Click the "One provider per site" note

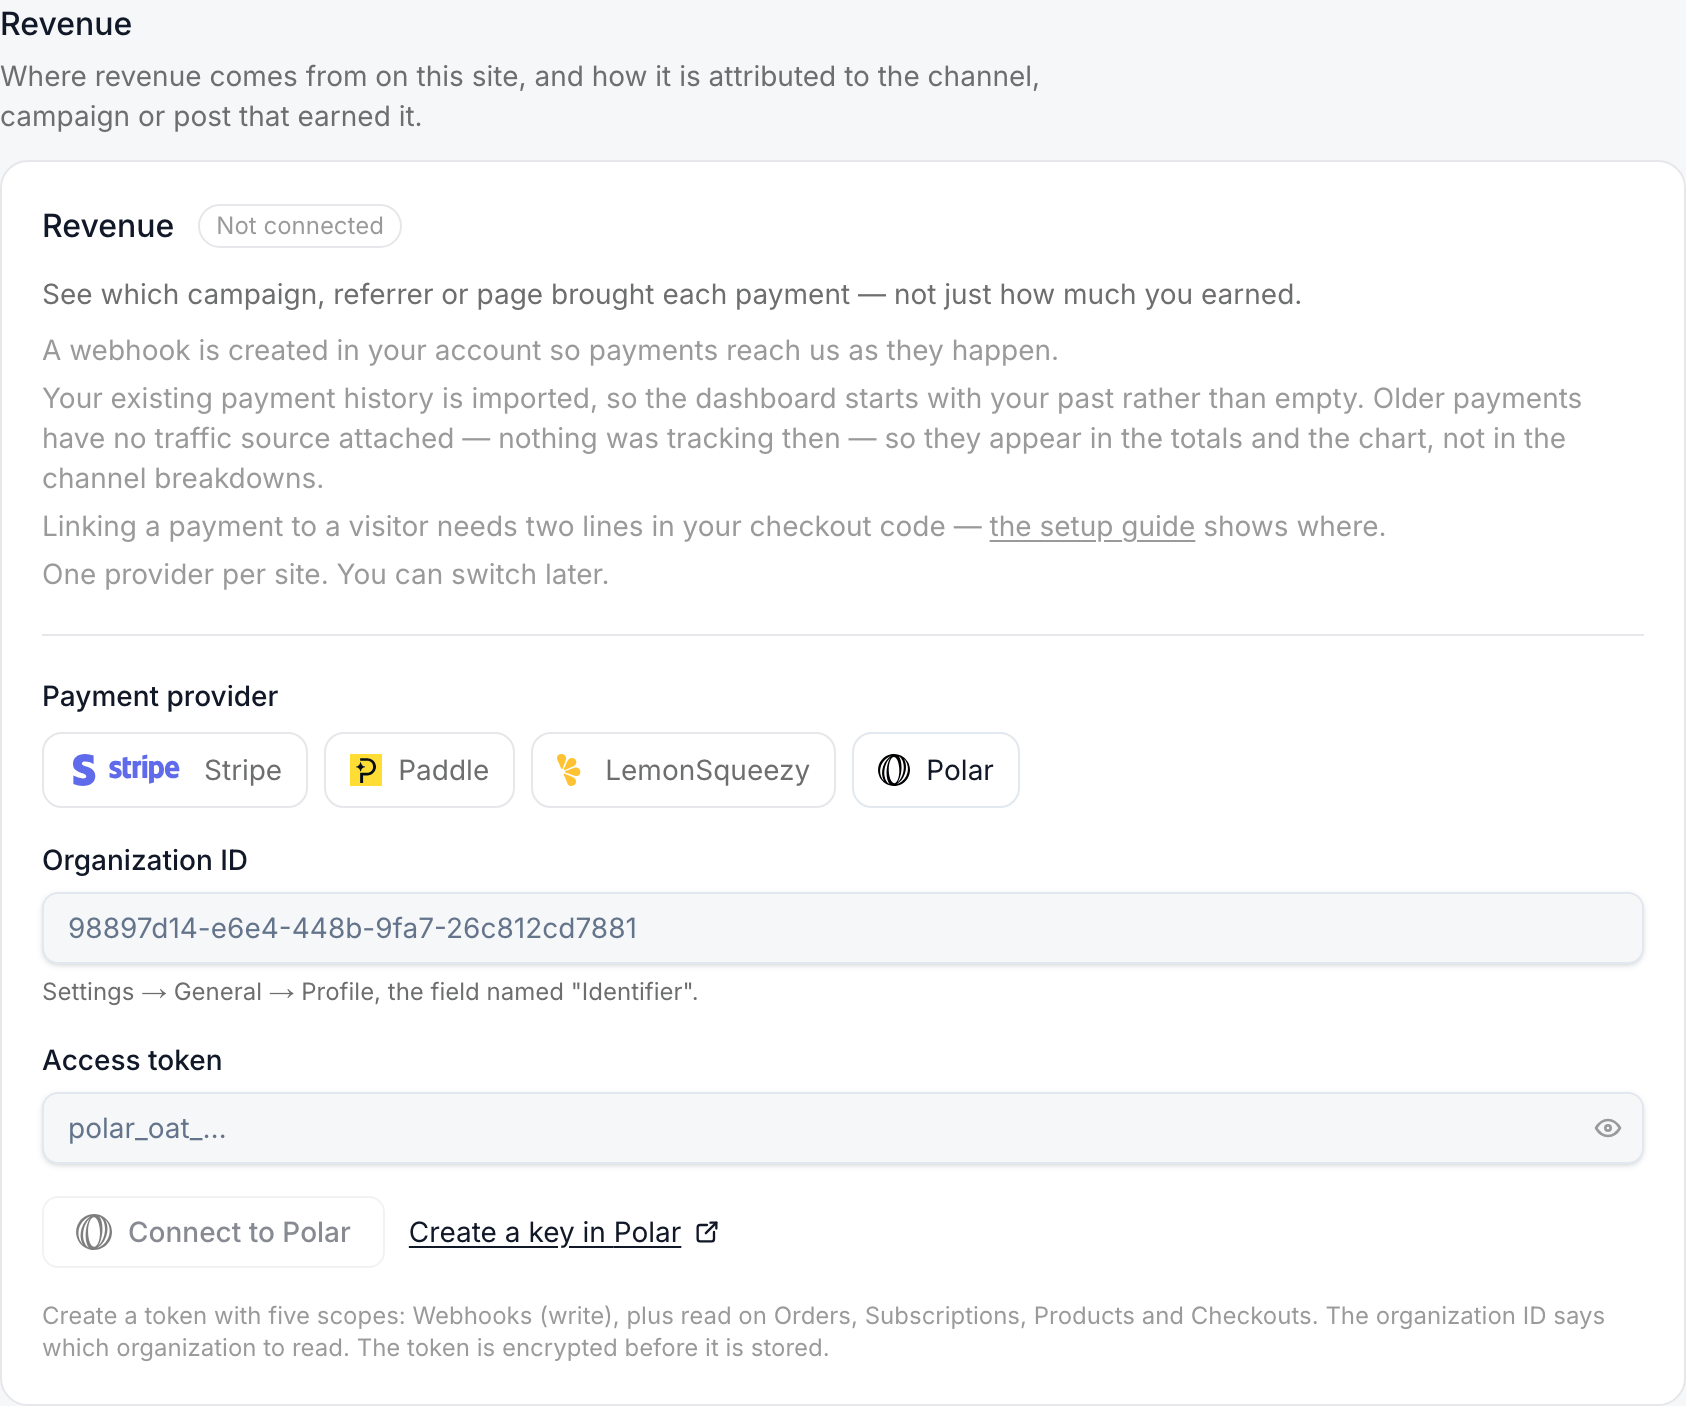point(325,574)
